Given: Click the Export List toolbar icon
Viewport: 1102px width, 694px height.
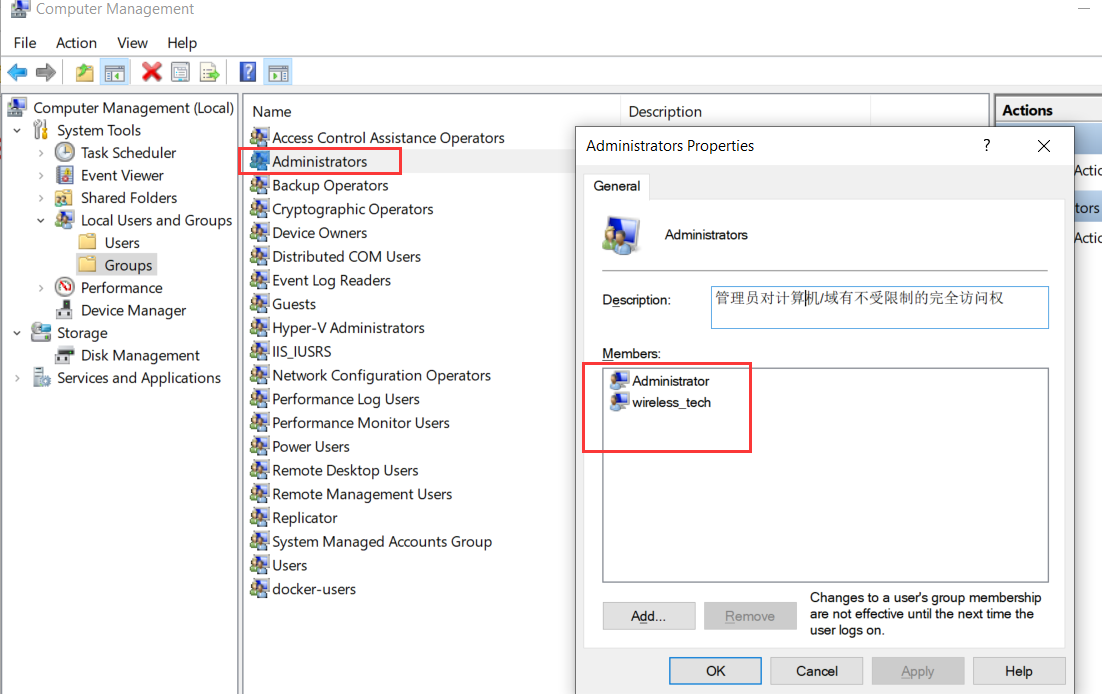Looking at the screenshot, I should click(209, 71).
